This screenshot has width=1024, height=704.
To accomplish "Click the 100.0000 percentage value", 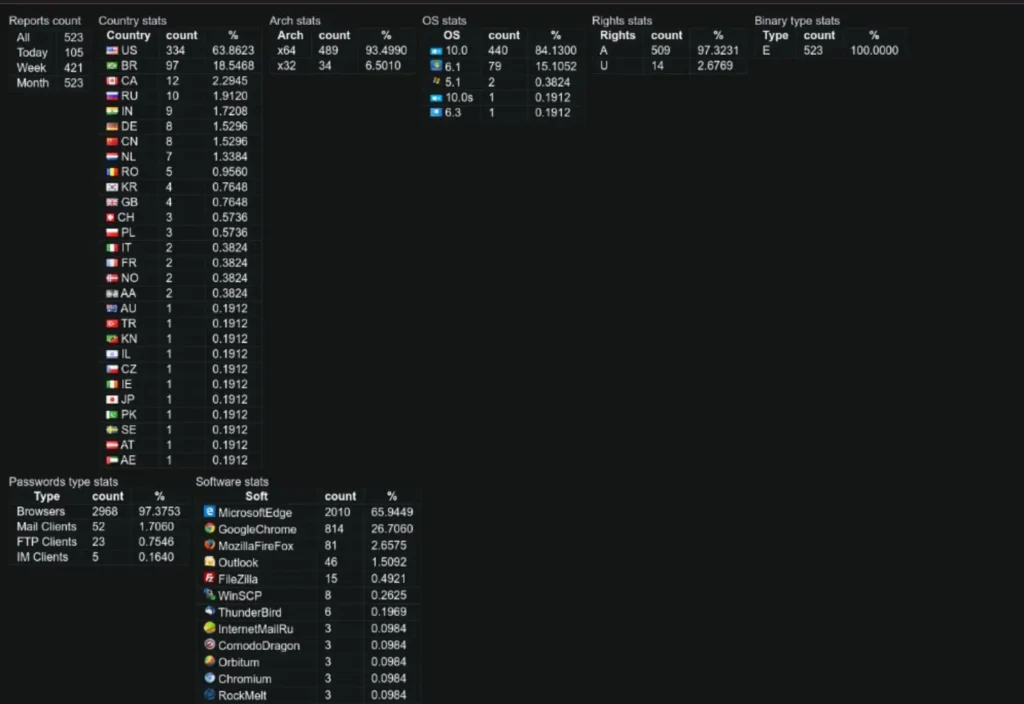I will [x=874, y=50].
